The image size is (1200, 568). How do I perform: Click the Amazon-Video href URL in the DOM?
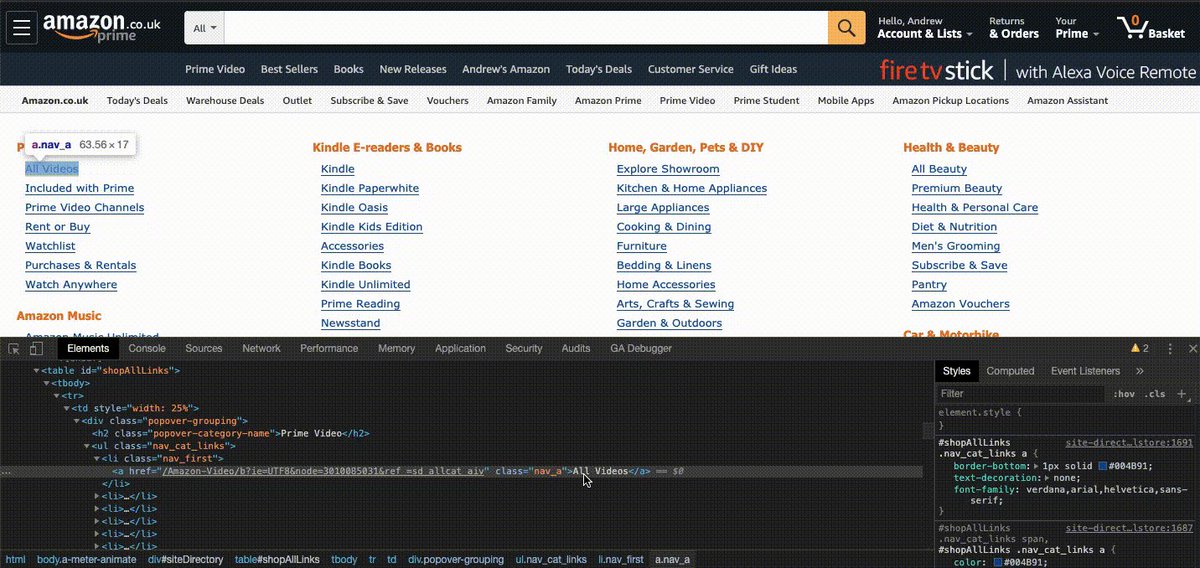(325, 470)
